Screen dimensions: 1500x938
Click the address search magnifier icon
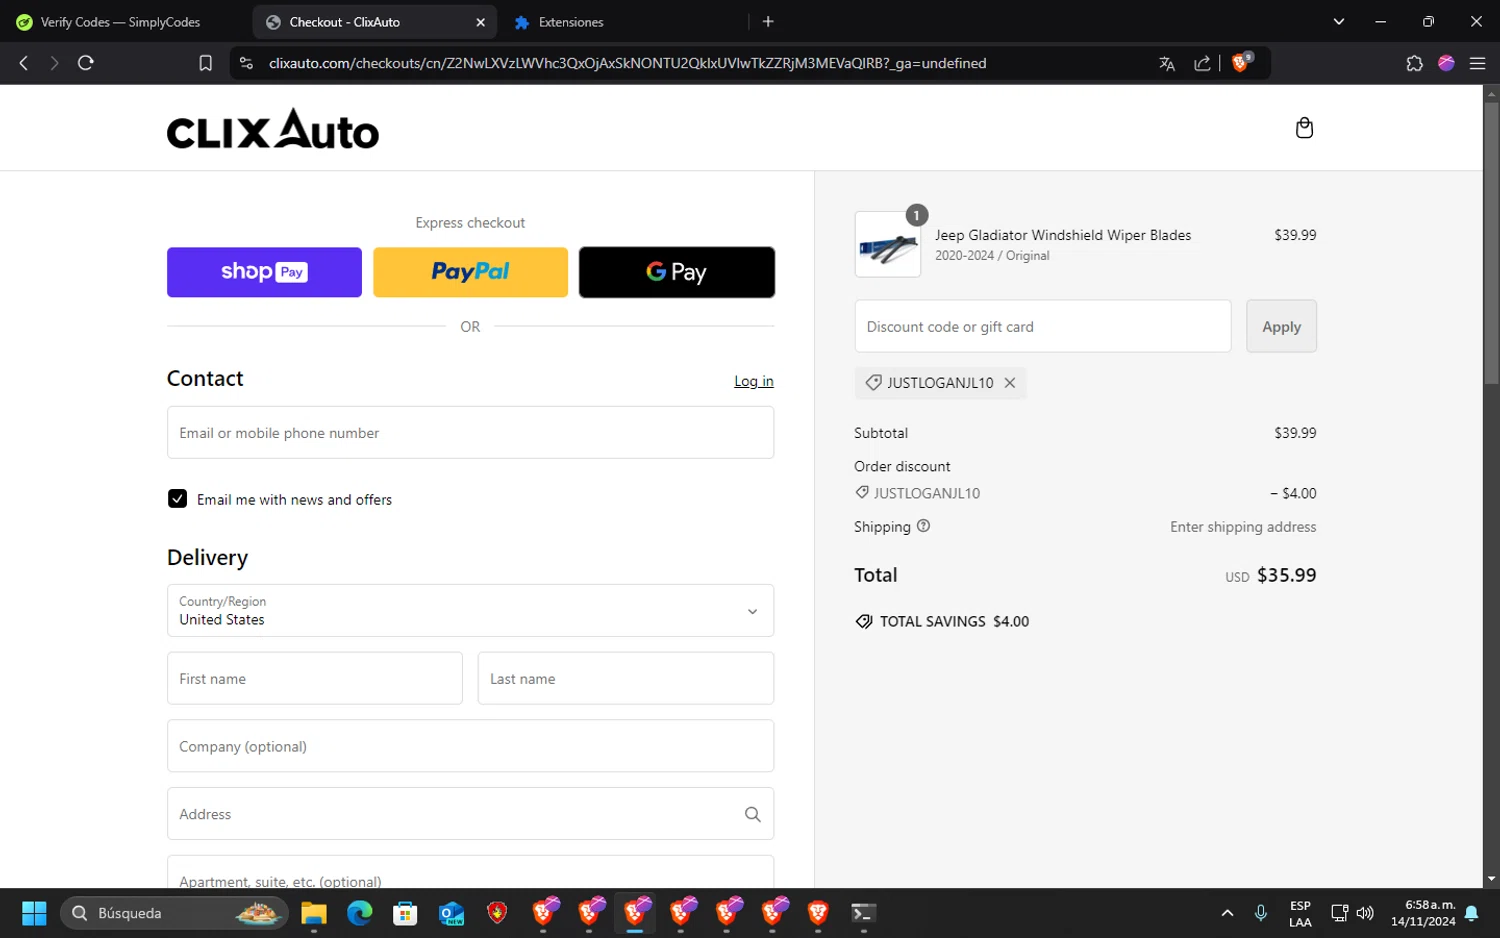coord(753,815)
